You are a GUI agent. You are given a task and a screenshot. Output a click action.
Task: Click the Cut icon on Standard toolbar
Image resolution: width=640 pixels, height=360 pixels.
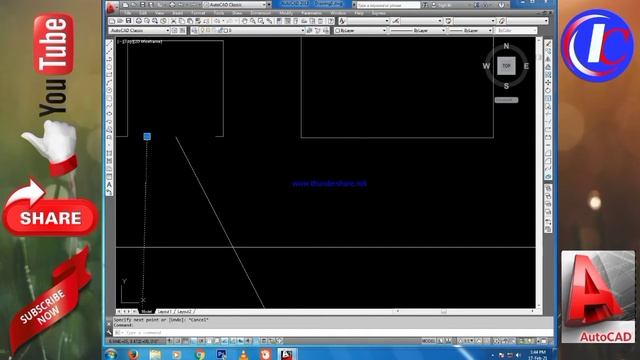tap(173, 21)
